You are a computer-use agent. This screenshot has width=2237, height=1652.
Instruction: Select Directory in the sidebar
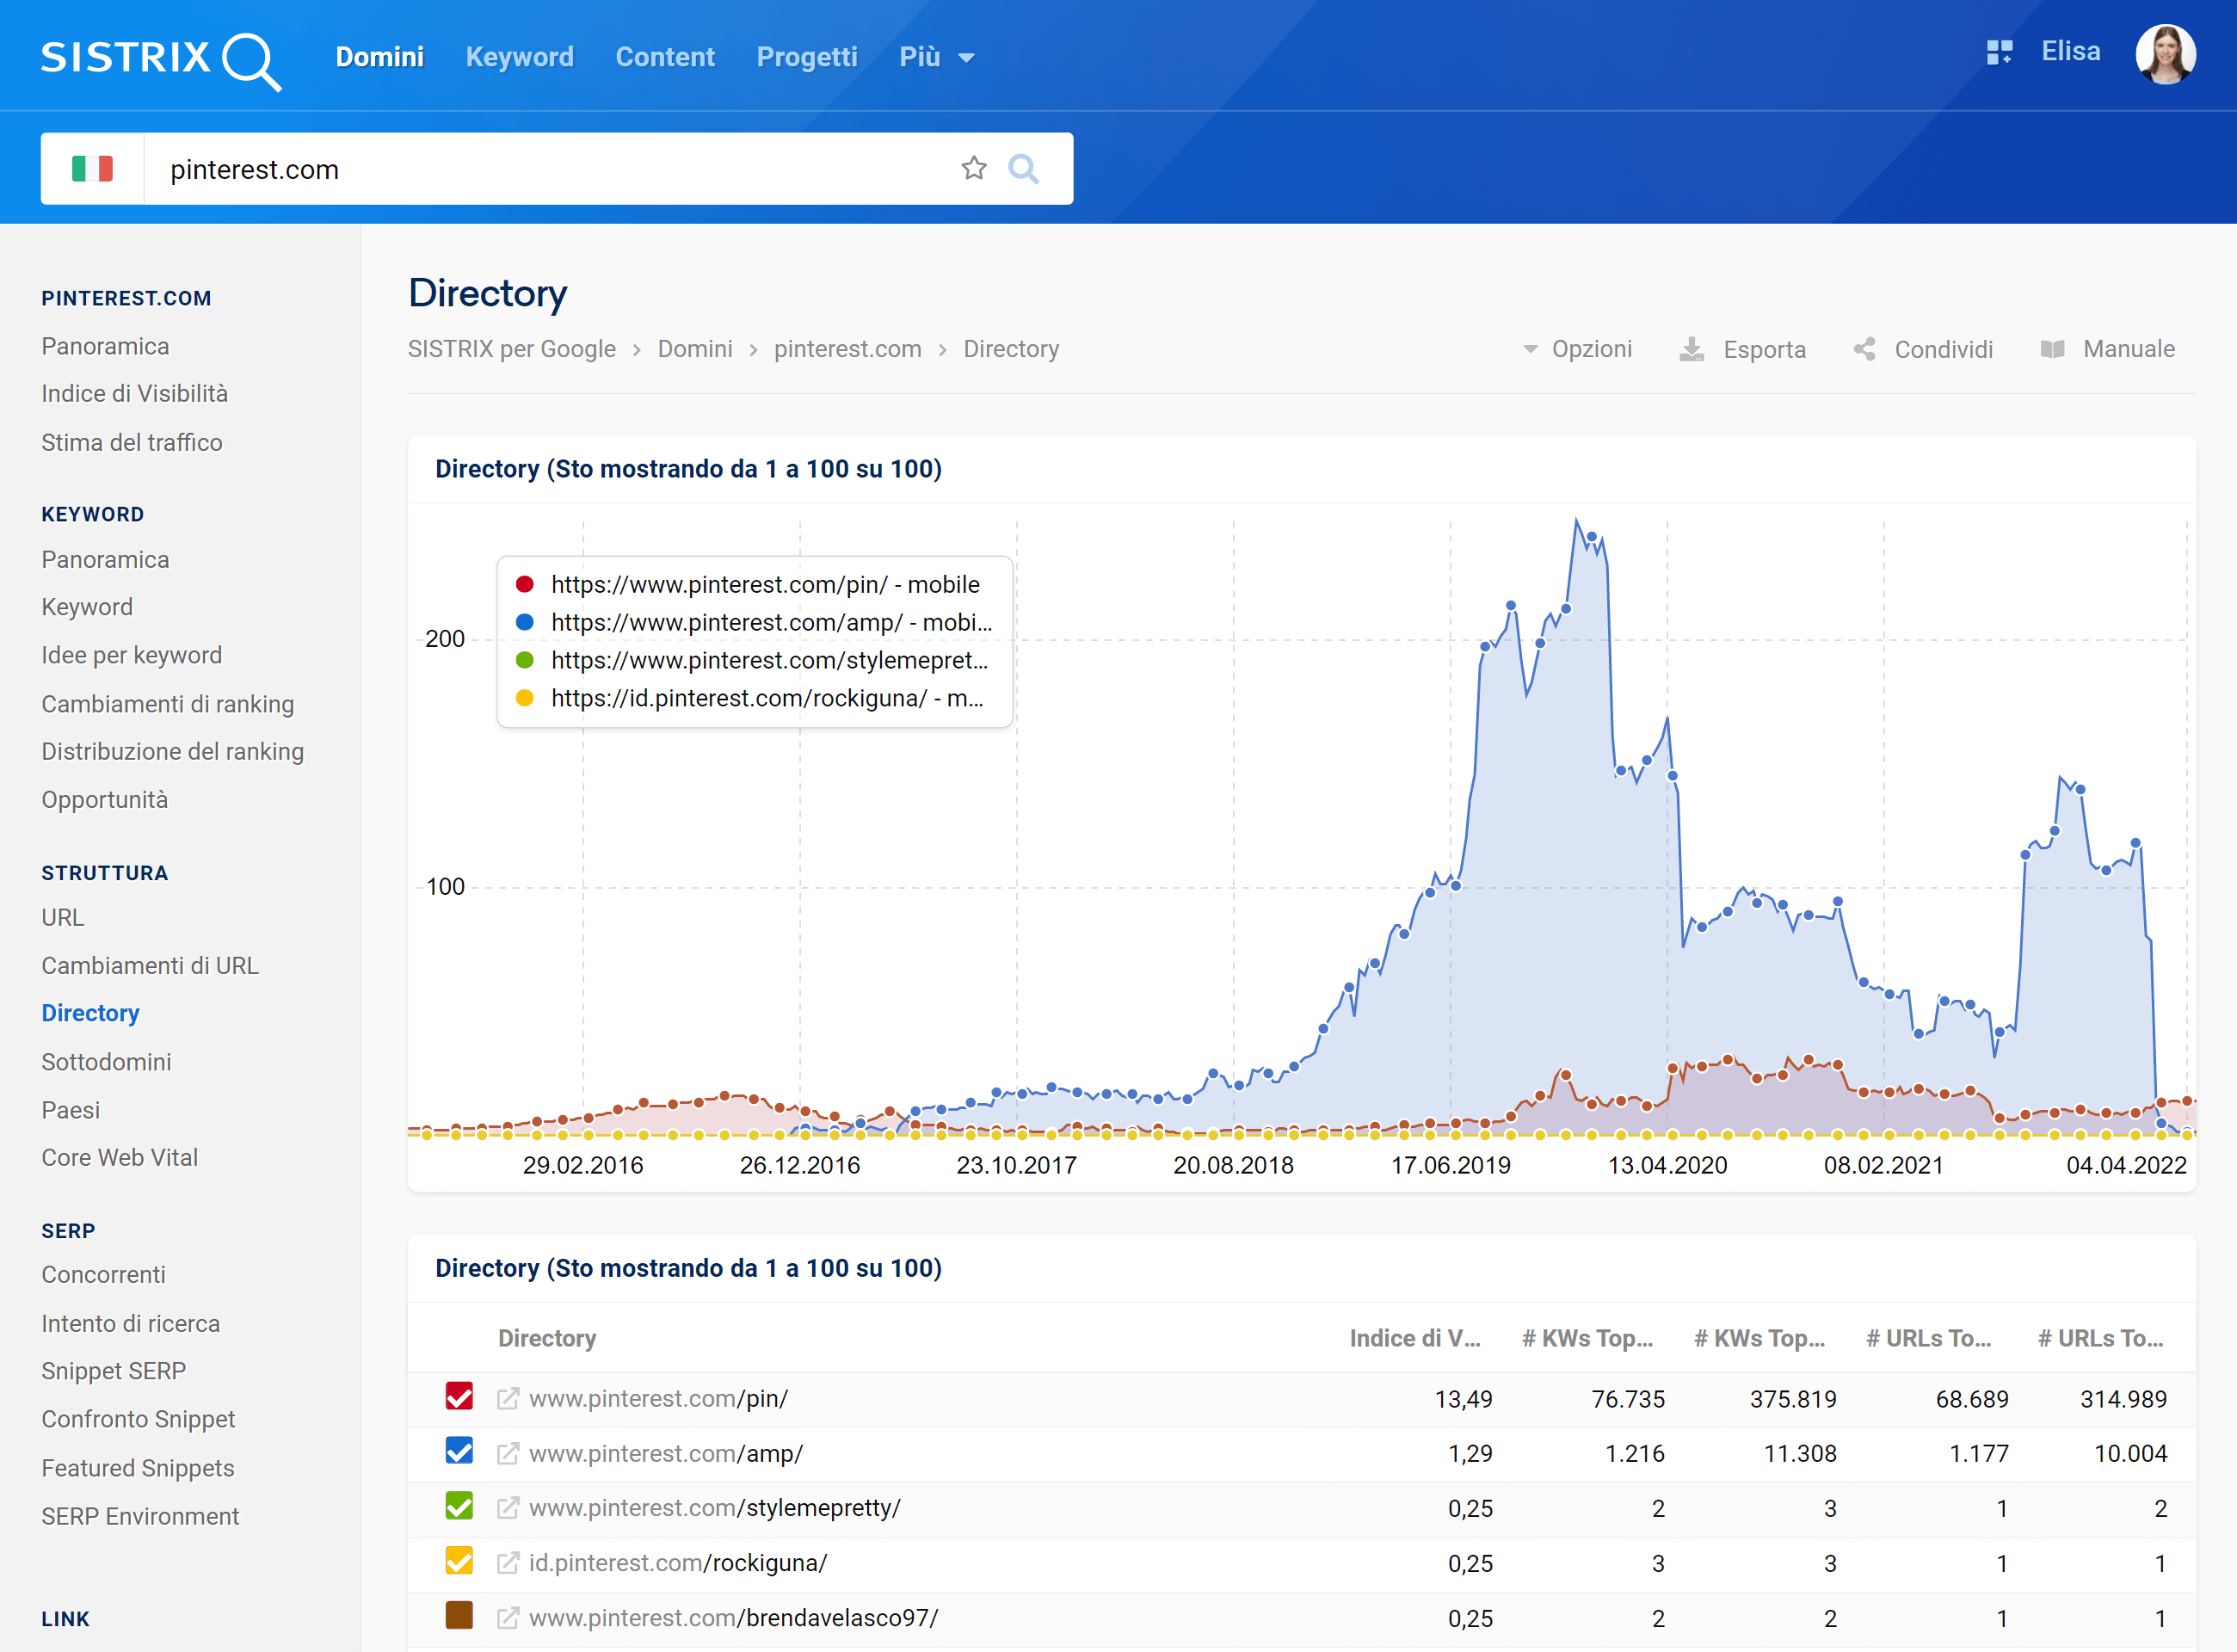(91, 1013)
